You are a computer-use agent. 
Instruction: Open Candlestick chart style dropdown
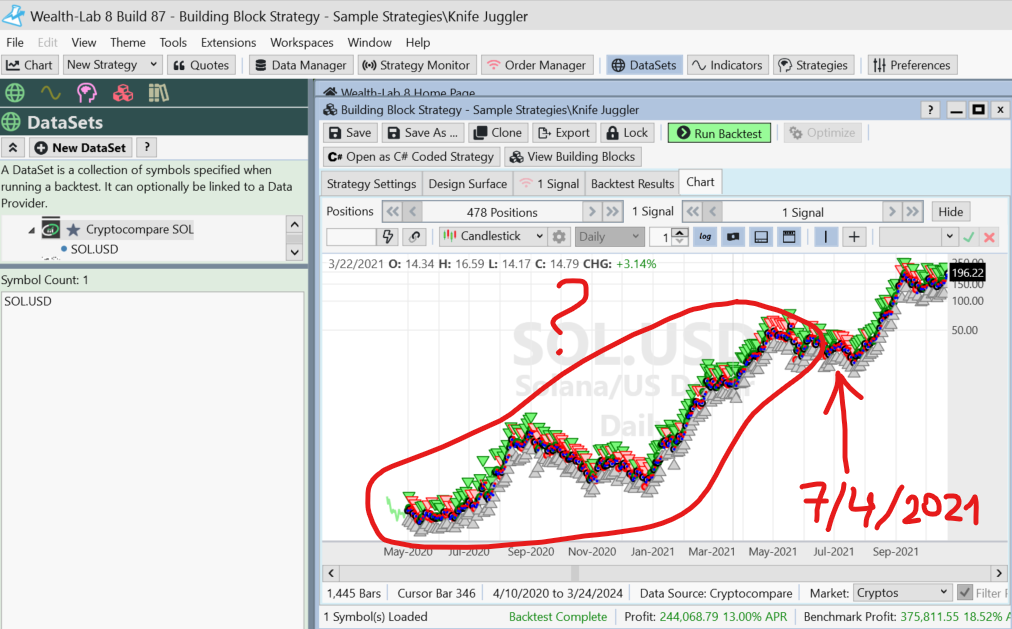click(493, 236)
